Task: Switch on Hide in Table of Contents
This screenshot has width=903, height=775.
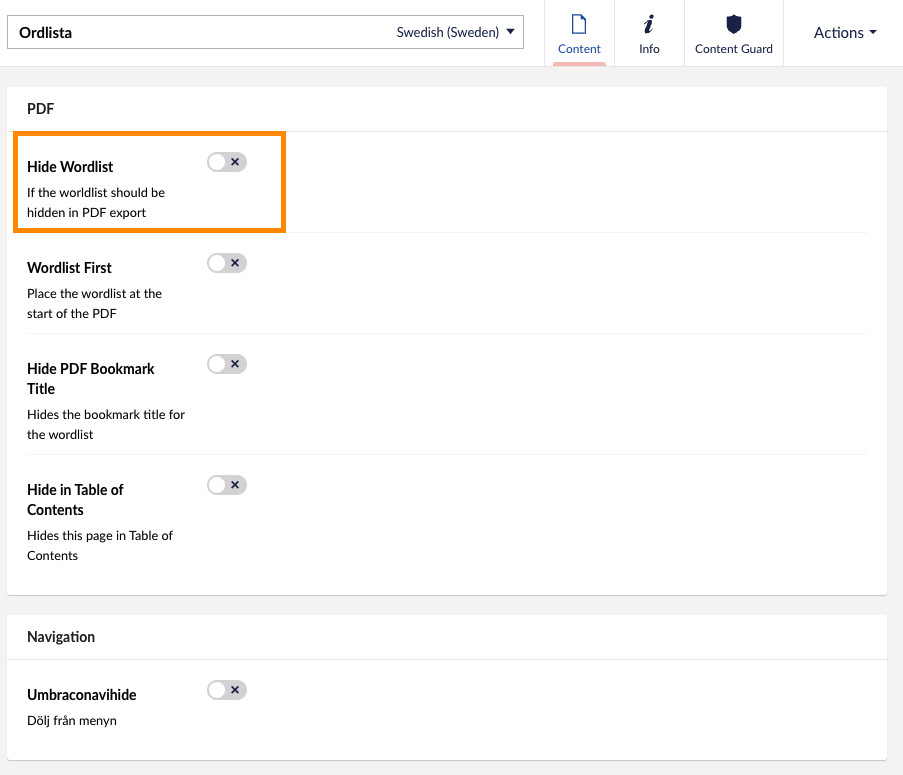Action: click(x=227, y=485)
